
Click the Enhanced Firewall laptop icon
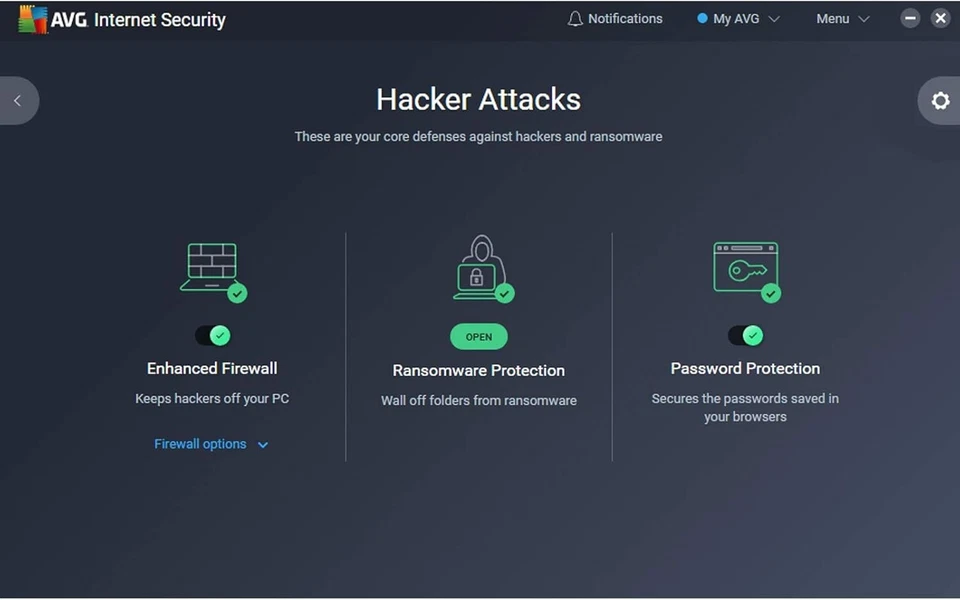click(211, 265)
